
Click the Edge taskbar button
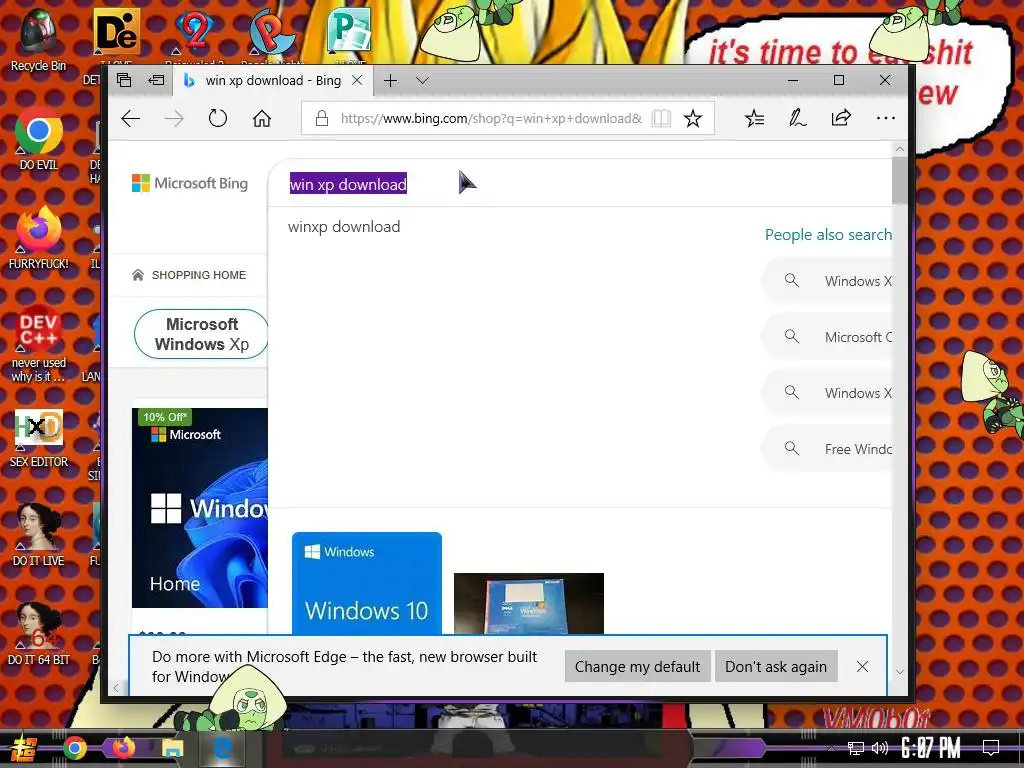[x=222, y=748]
